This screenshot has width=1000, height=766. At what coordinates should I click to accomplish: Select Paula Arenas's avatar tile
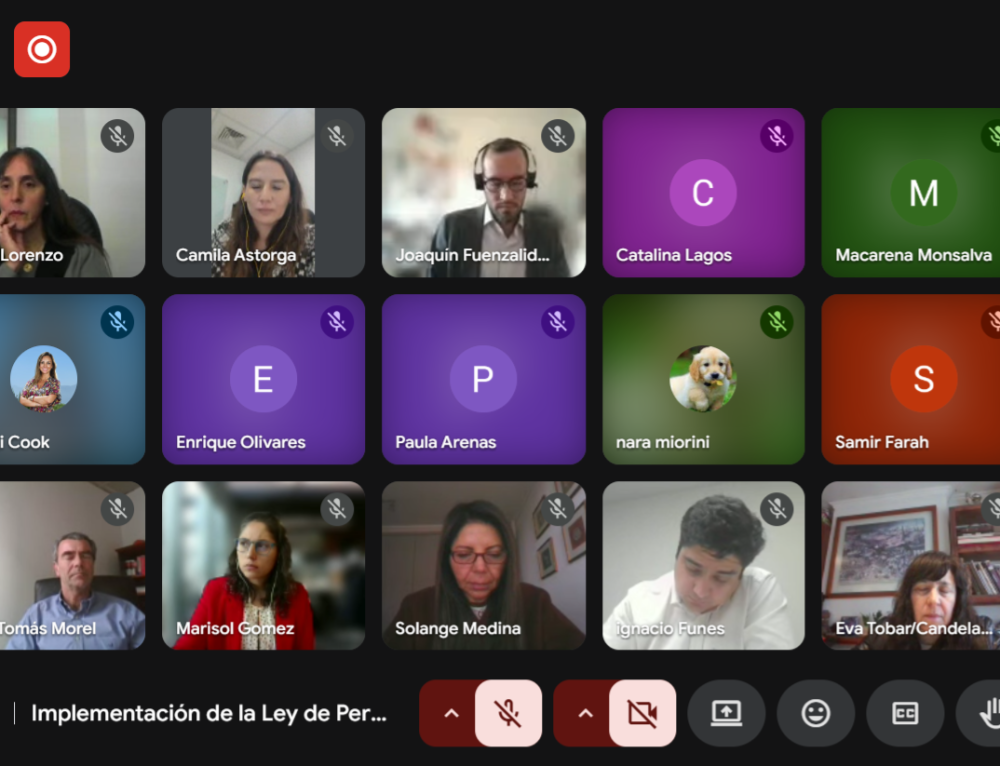483,379
